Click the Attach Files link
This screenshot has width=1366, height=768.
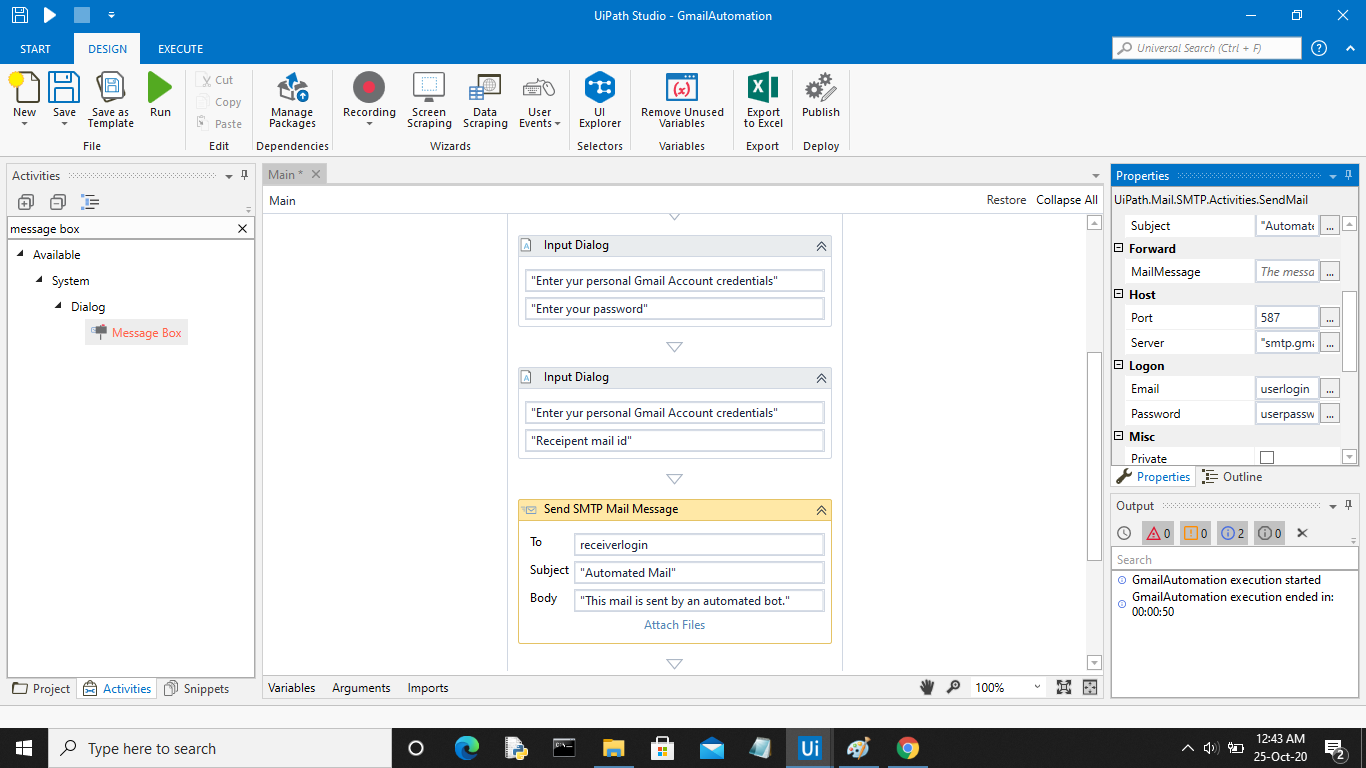point(674,625)
